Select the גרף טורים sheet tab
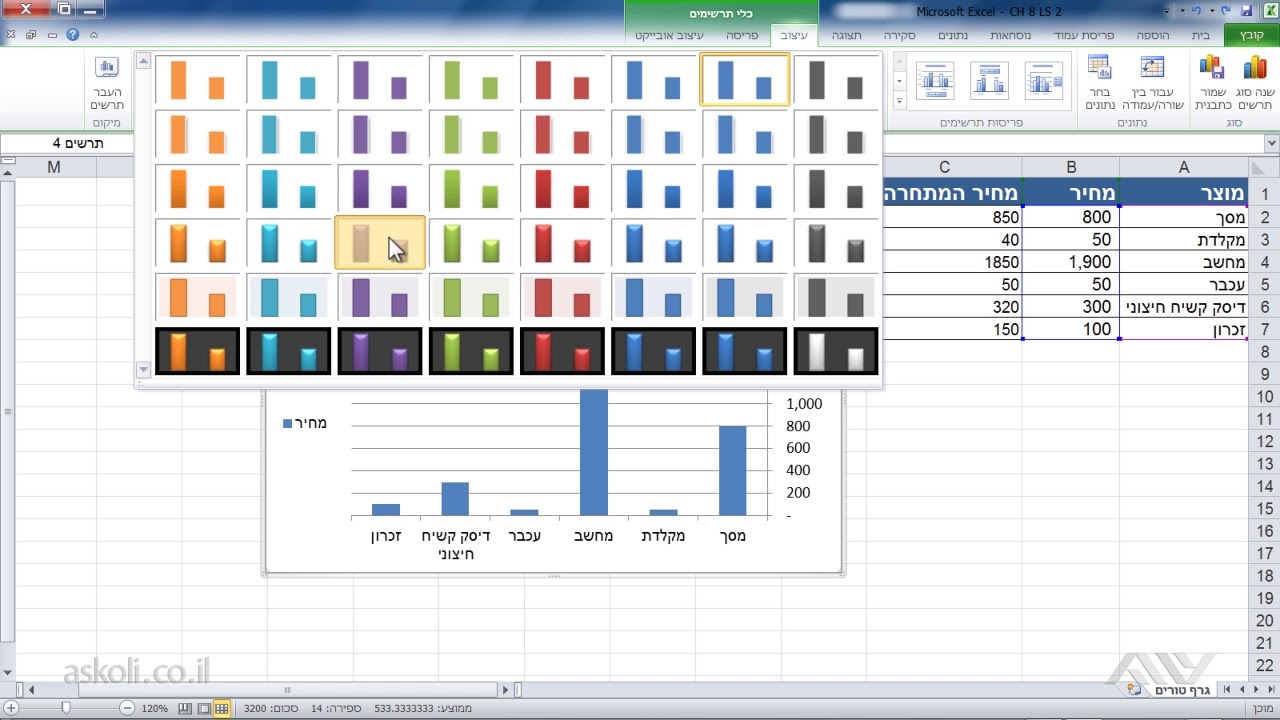The height and width of the screenshot is (720, 1280). coord(1182,690)
